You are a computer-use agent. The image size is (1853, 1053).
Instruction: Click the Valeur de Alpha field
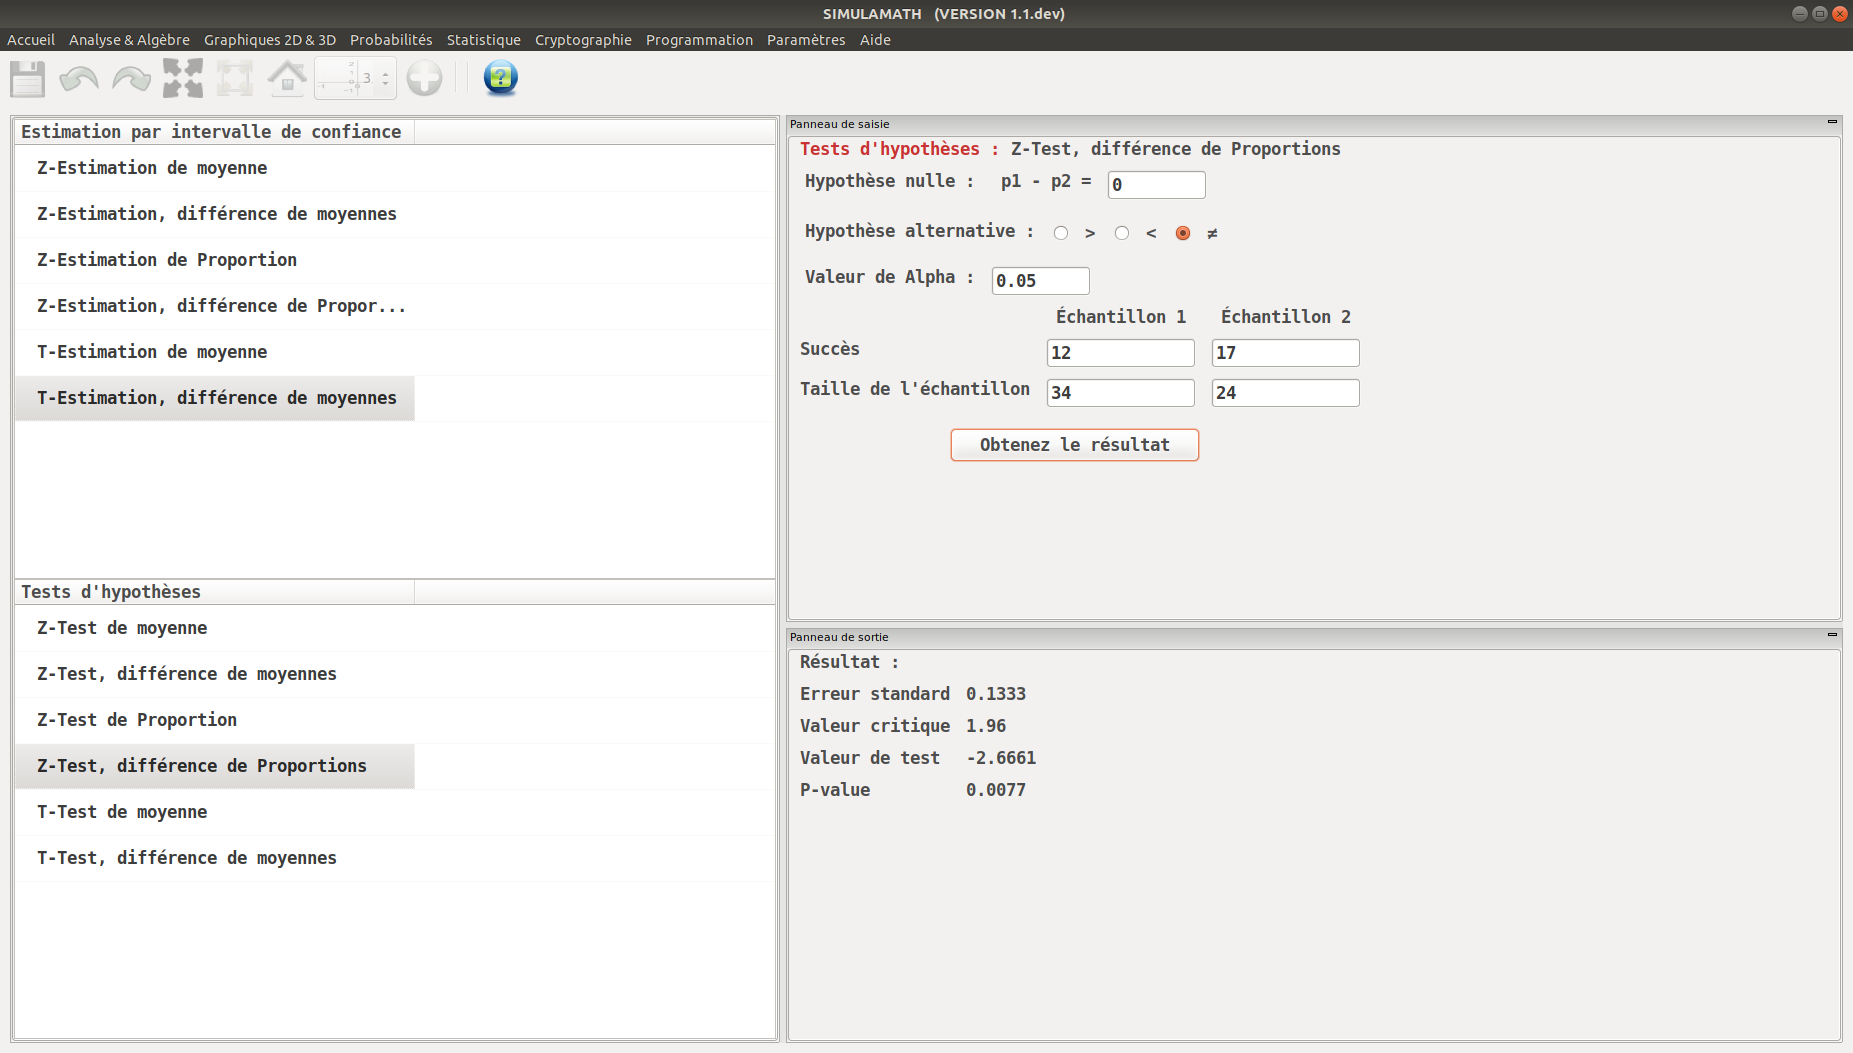click(x=1040, y=281)
